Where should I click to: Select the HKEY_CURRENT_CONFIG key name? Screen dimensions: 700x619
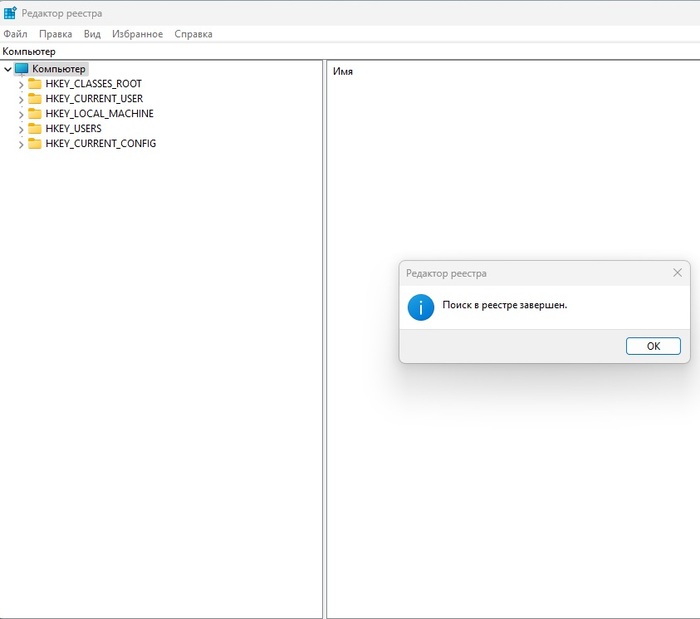[101, 143]
